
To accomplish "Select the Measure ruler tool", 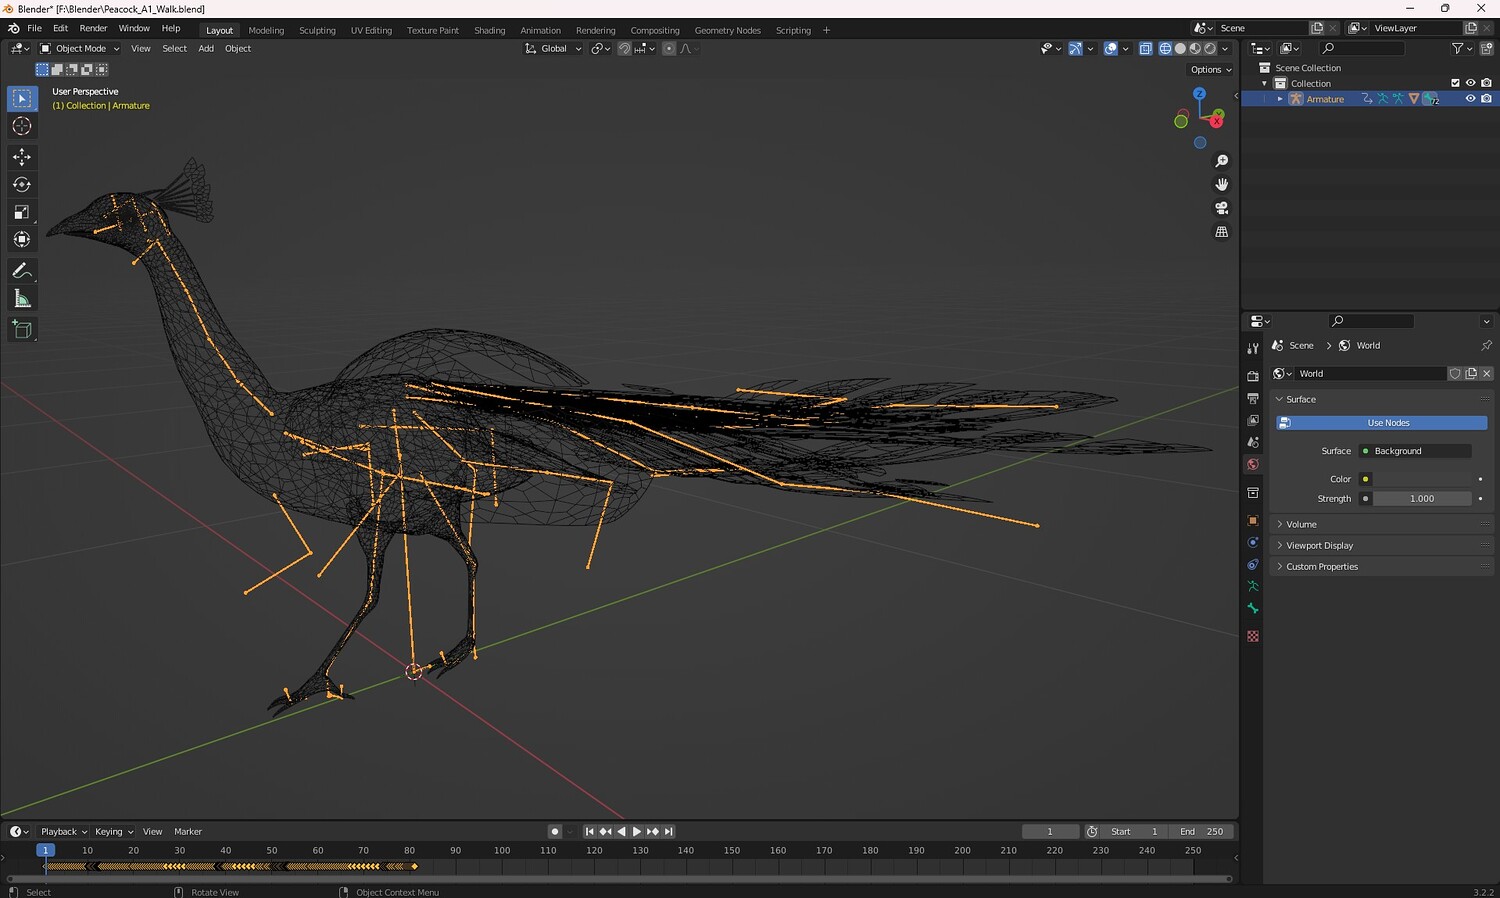I will pyautogui.click(x=22, y=299).
